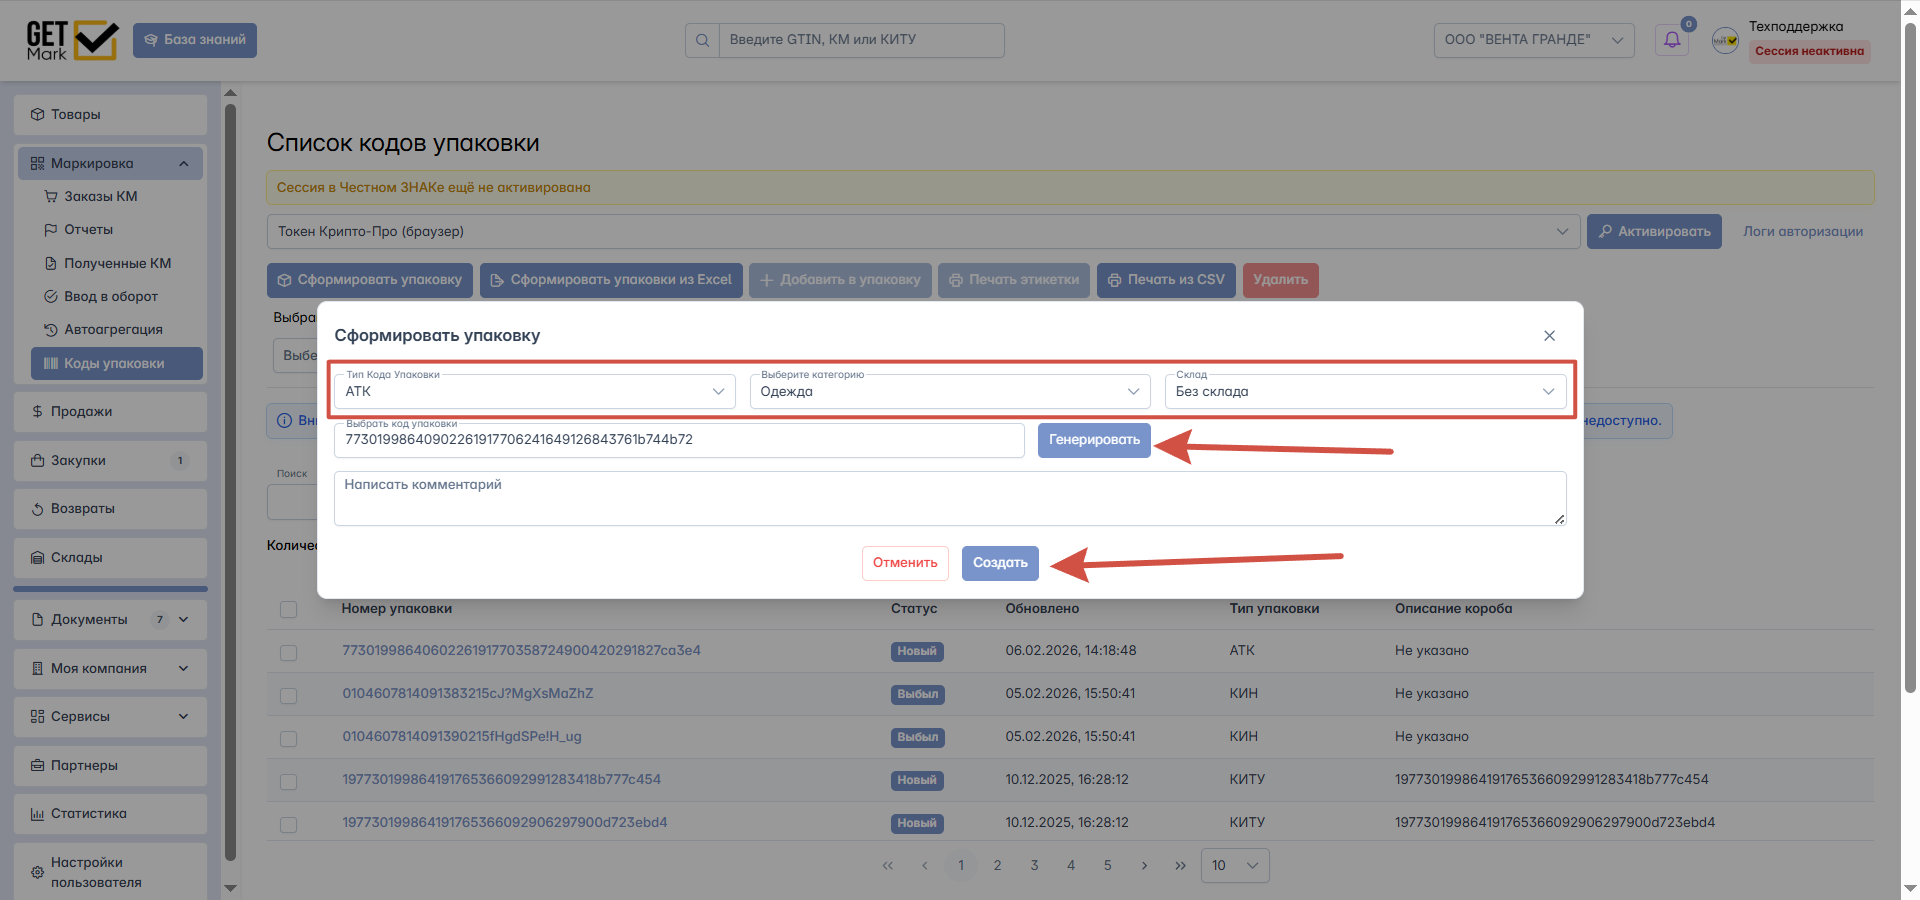Open package link 0104607814091383215cJ?MgXsMaZhZ

pyautogui.click(x=468, y=694)
